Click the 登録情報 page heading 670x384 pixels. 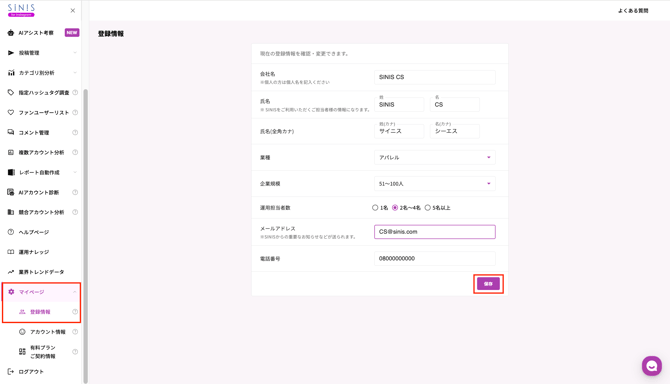click(x=111, y=34)
